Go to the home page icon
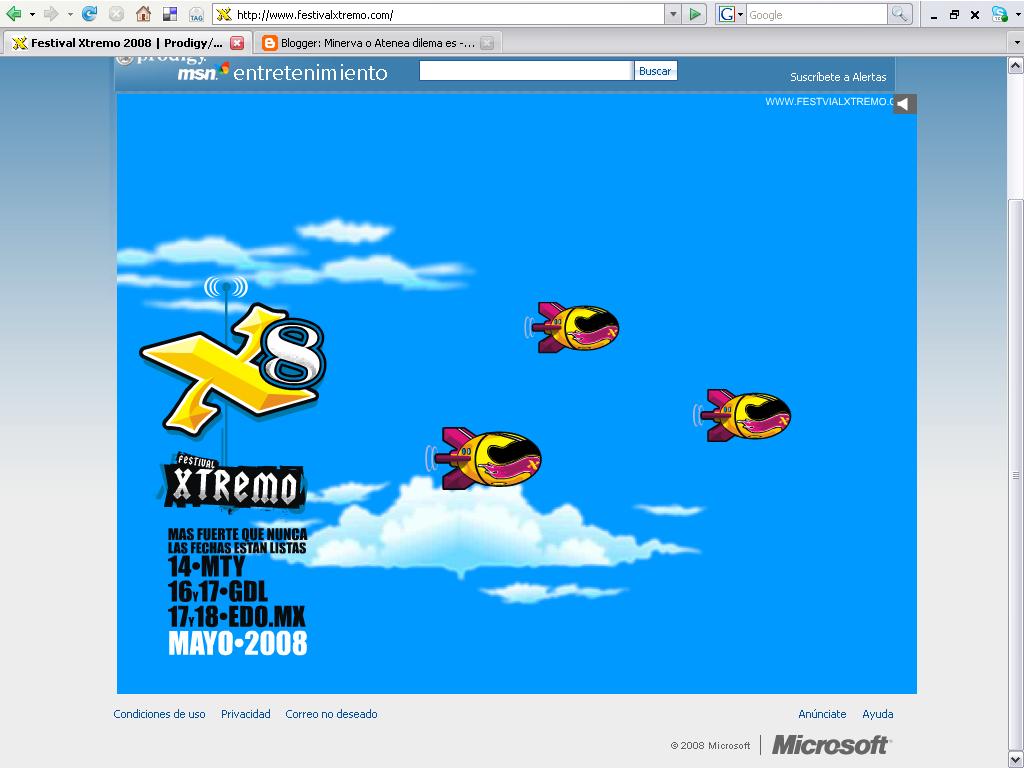The image size is (1024, 768). (x=143, y=14)
